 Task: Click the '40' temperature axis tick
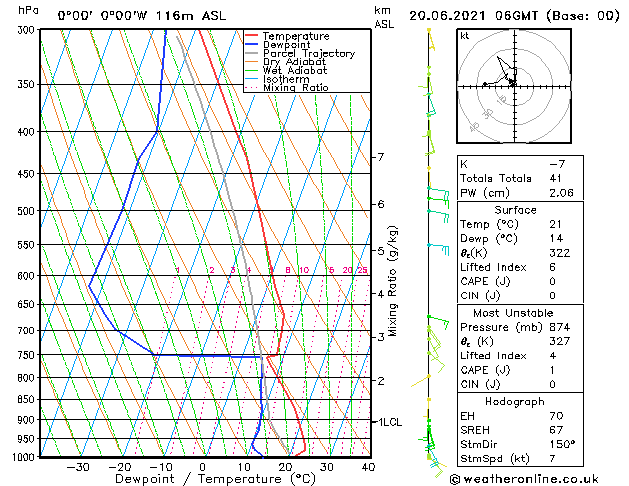[368, 467]
